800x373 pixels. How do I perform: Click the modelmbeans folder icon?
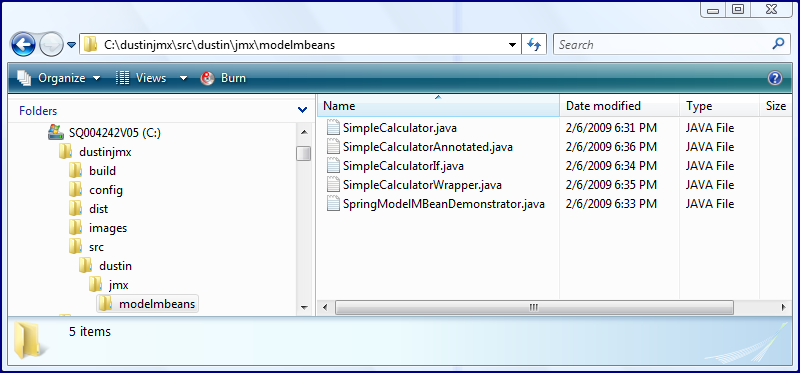(x=106, y=304)
